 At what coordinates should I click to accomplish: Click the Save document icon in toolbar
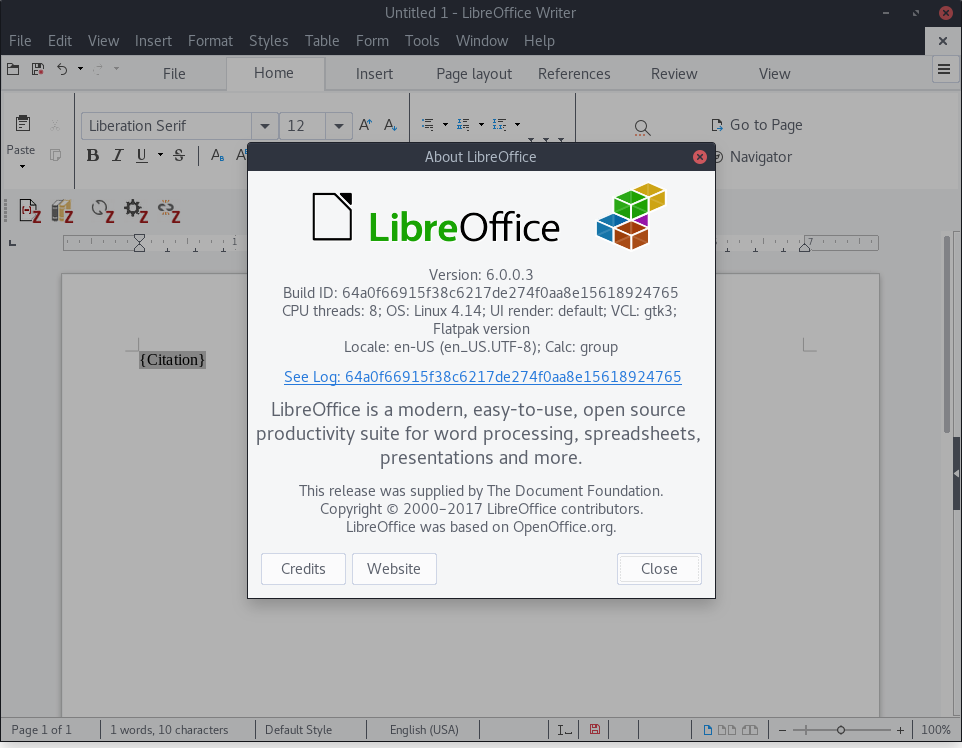(37, 69)
